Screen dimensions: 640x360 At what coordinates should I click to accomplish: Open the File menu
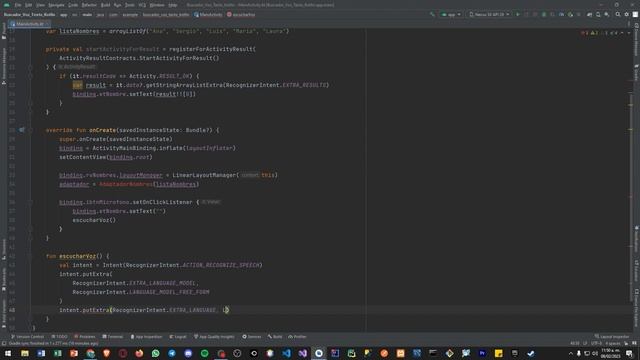coord(18,5)
